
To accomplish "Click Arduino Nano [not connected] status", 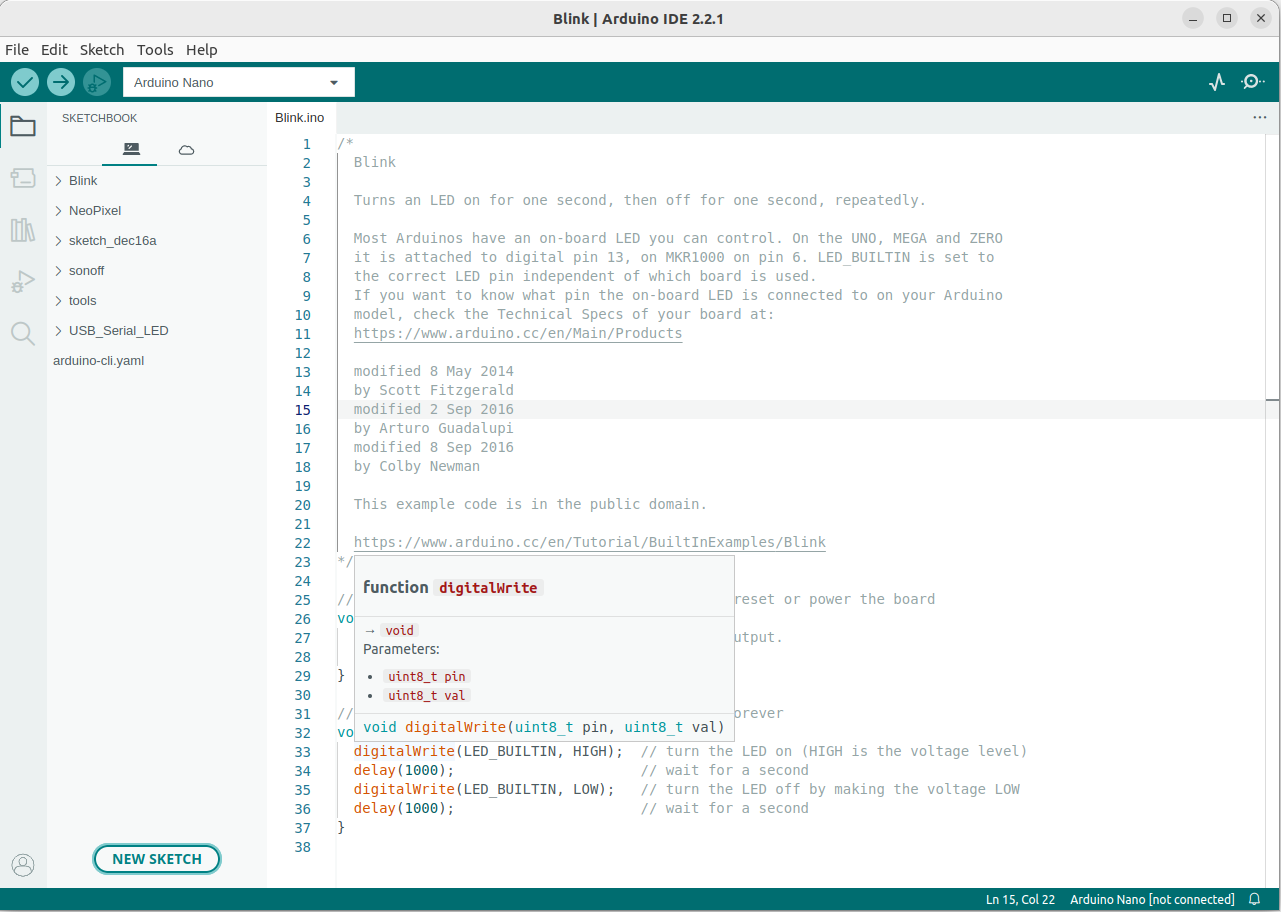I will [1152, 900].
